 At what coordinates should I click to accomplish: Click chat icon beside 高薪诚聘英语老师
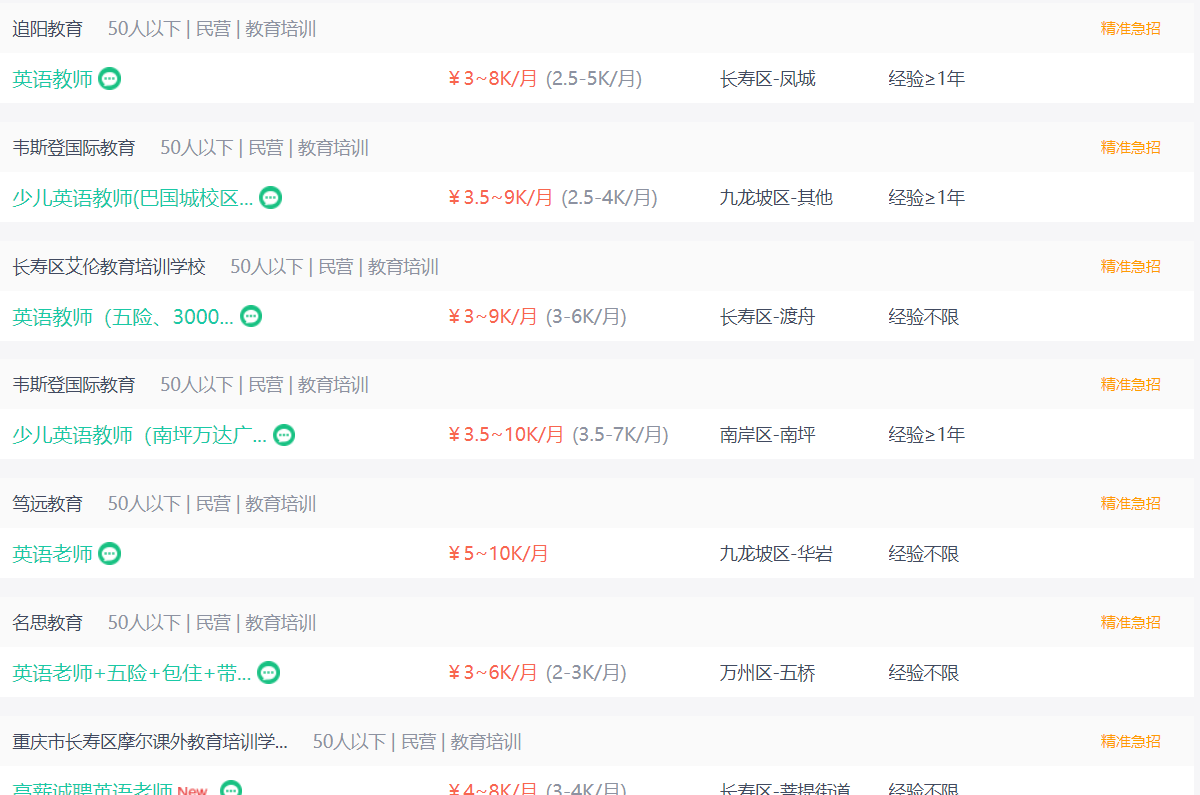[x=231, y=789]
